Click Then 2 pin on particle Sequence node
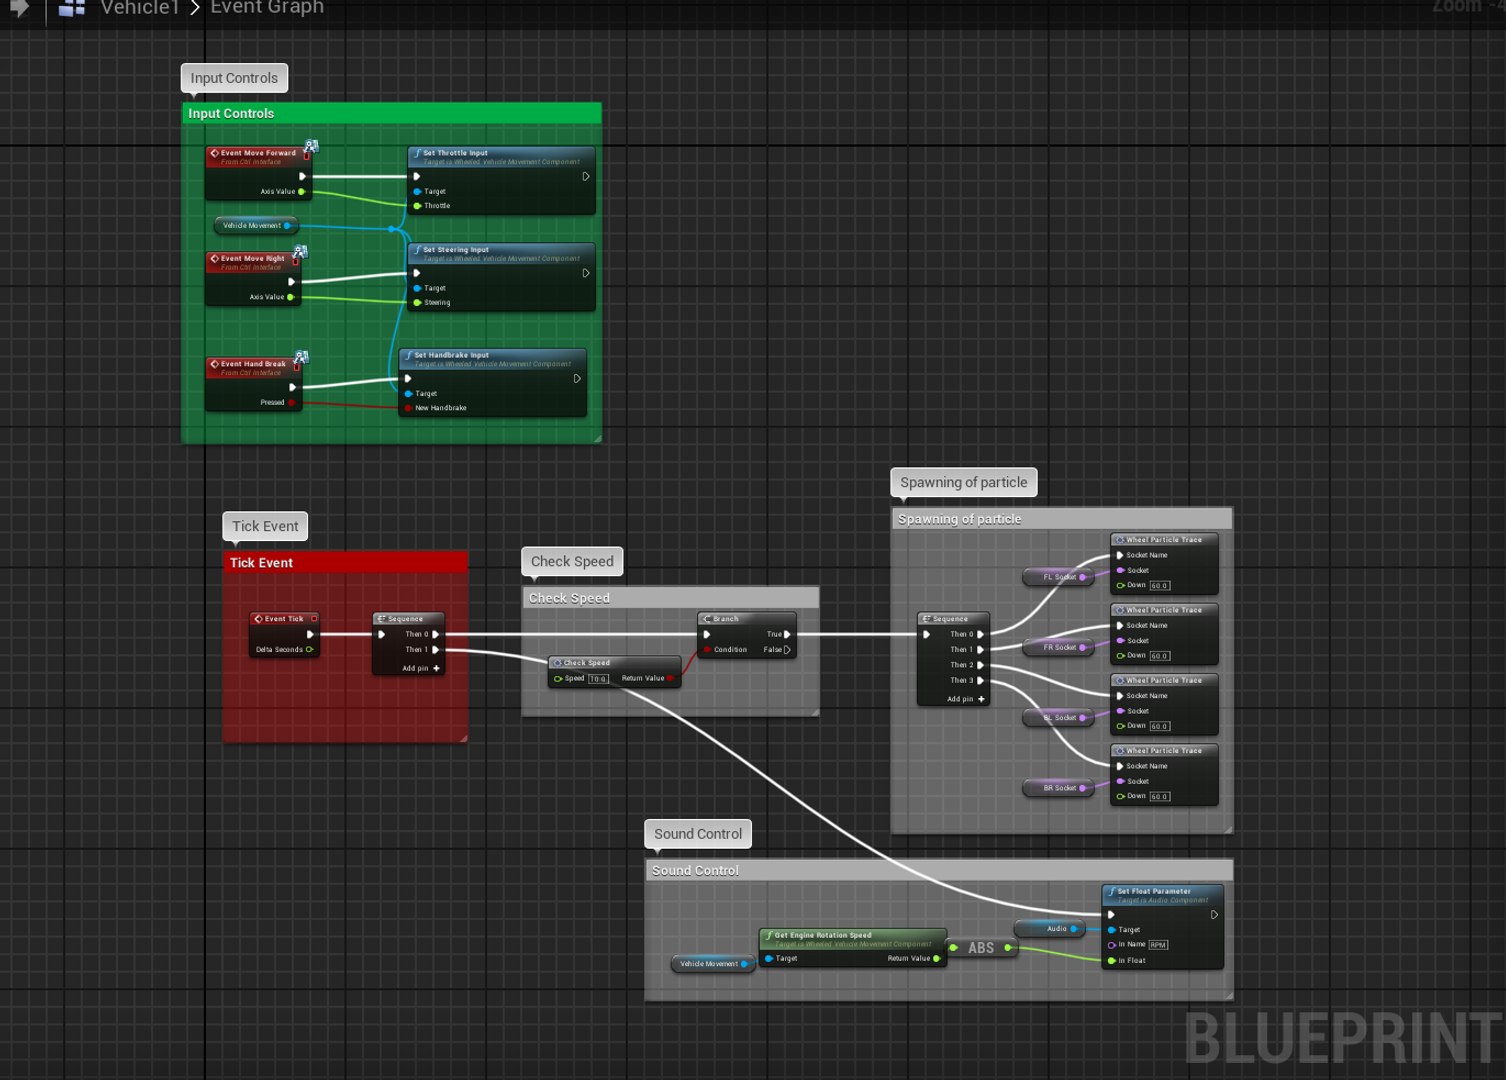The image size is (1506, 1080). coord(980,665)
